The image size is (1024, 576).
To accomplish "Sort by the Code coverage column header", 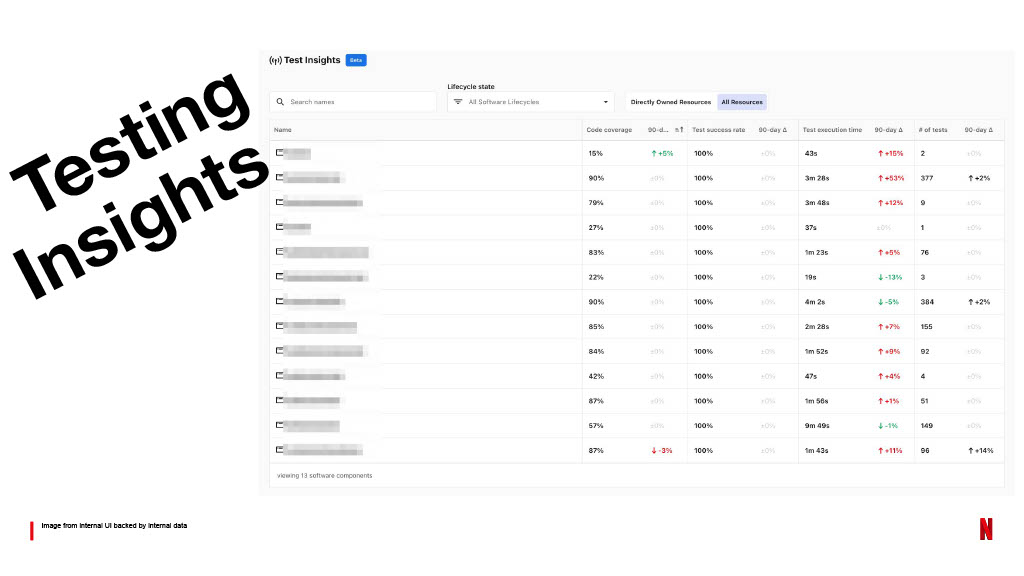I will [x=609, y=130].
